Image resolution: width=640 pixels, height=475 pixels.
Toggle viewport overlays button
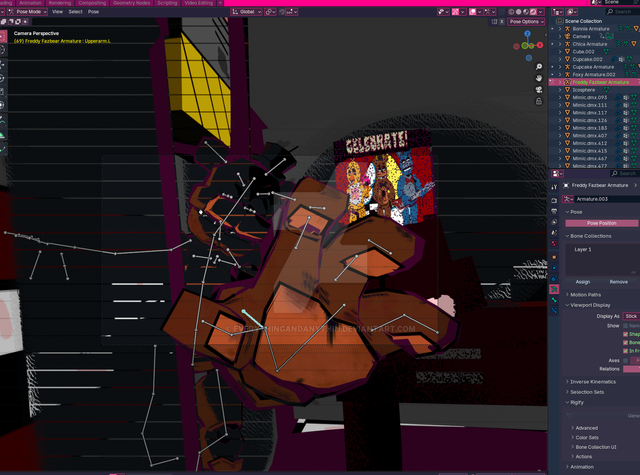[473, 12]
